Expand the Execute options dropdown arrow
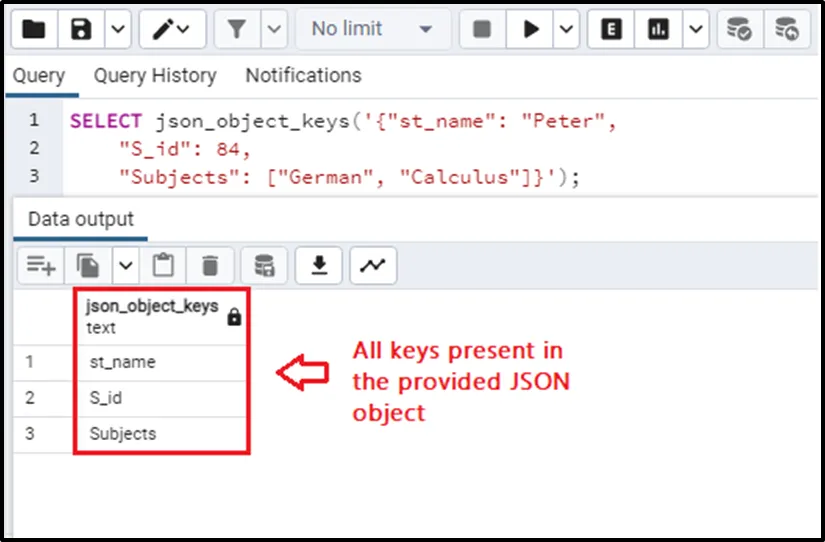The height and width of the screenshot is (542, 825). [568, 29]
